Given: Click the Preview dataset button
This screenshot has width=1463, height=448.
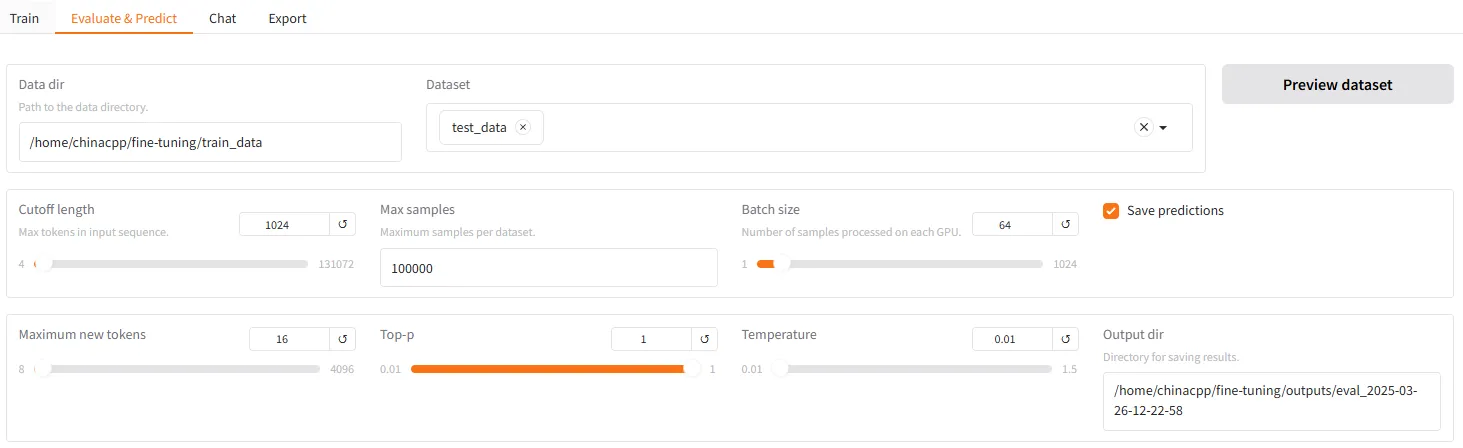Looking at the screenshot, I should (1337, 85).
